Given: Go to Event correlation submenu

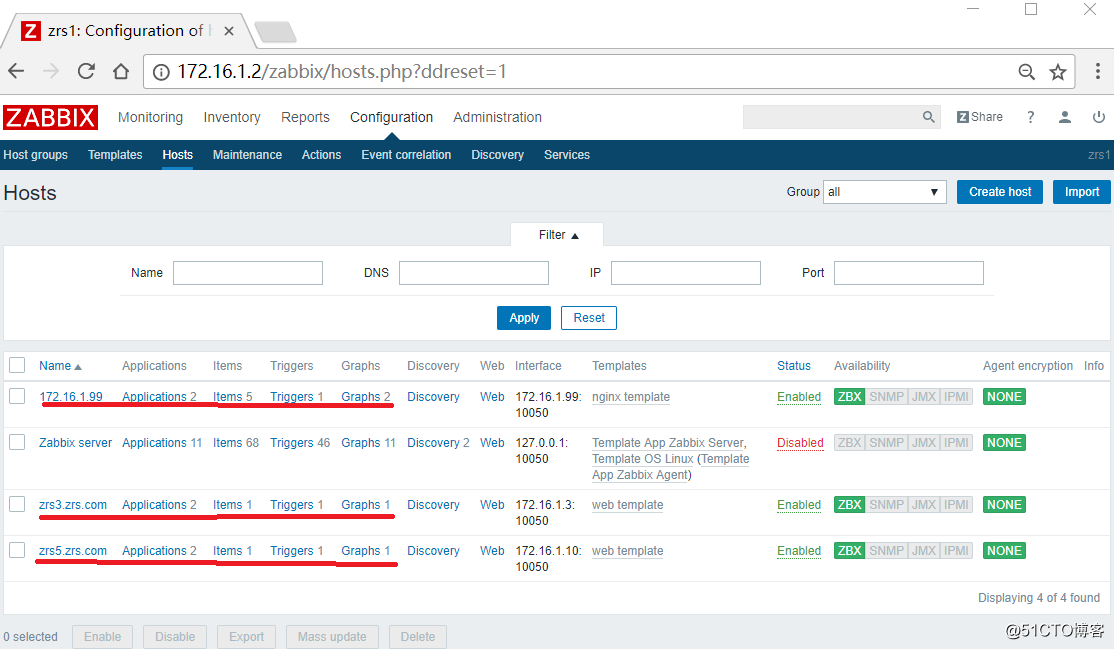Looking at the screenshot, I should click(x=406, y=155).
